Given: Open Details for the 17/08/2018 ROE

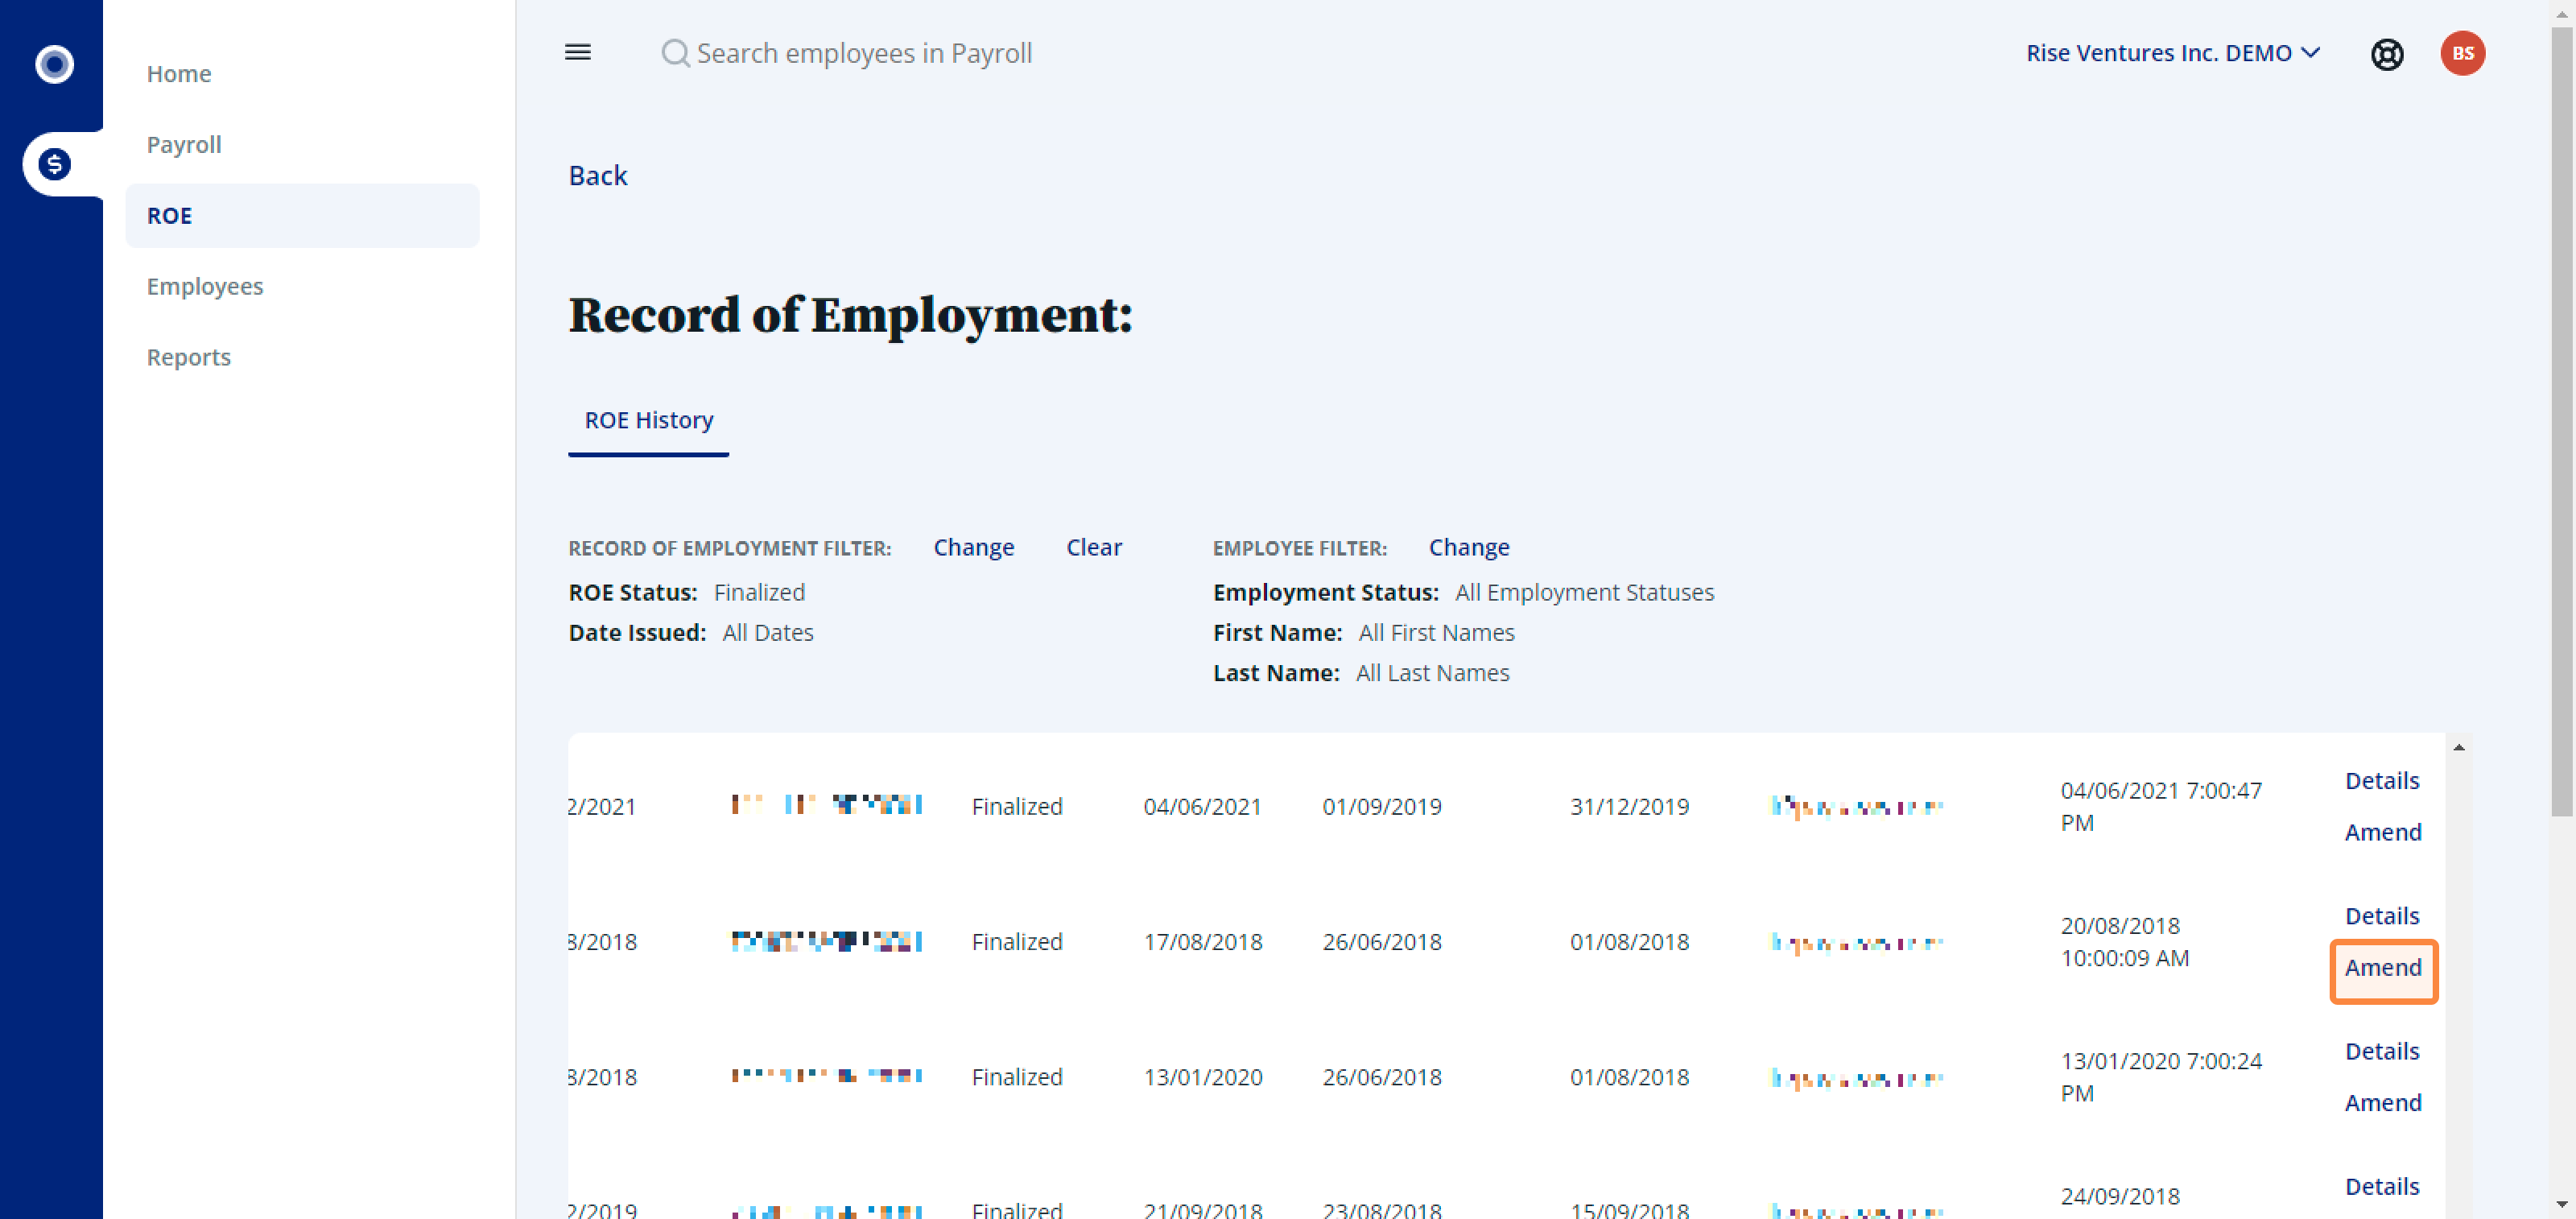Looking at the screenshot, I should coord(2382,916).
